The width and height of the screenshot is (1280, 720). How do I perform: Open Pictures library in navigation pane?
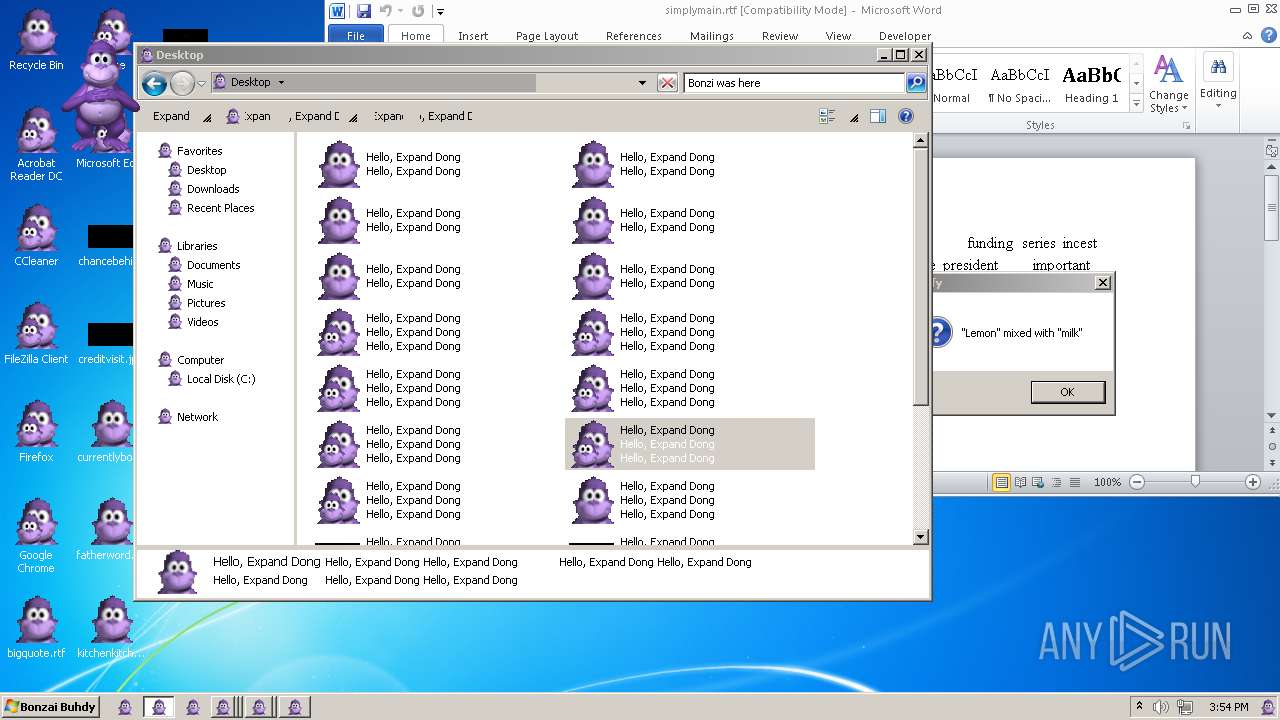pyautogui.click(x=206, y=303)
